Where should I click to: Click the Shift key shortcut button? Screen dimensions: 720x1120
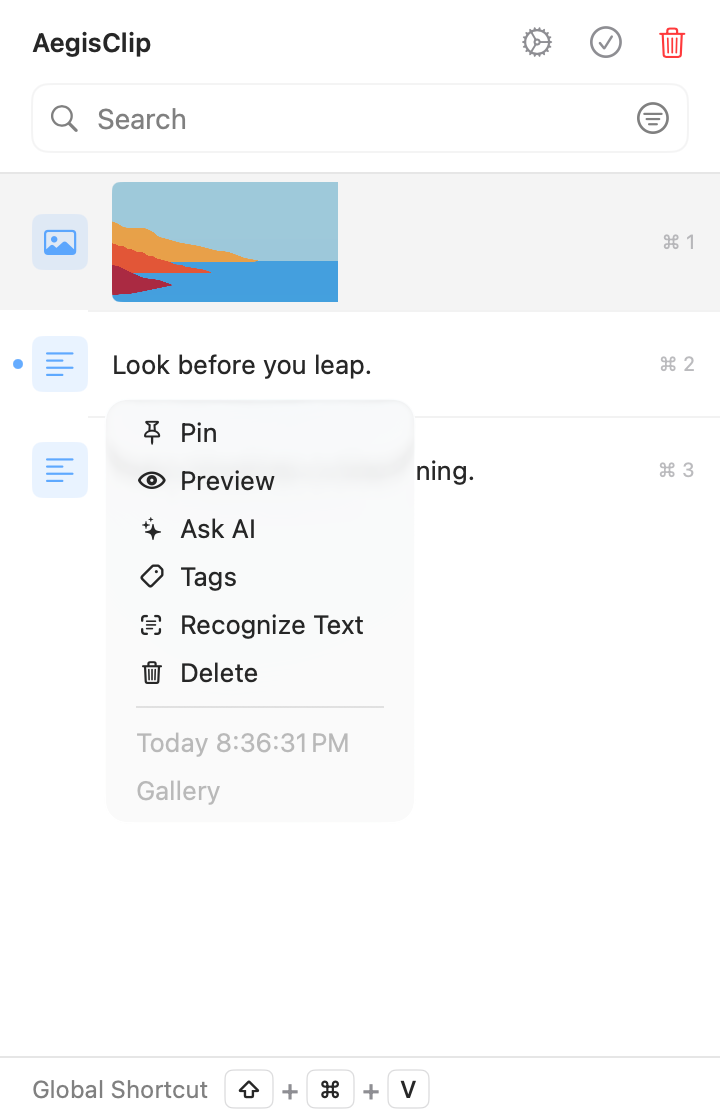click(249, 1089)
